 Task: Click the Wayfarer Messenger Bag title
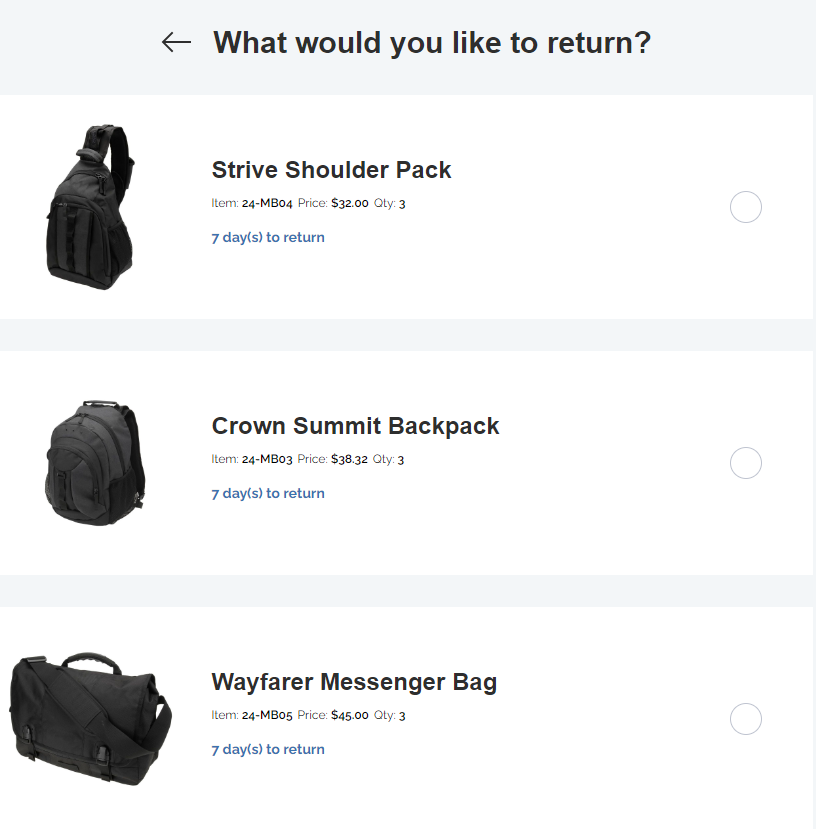[354, 681]
